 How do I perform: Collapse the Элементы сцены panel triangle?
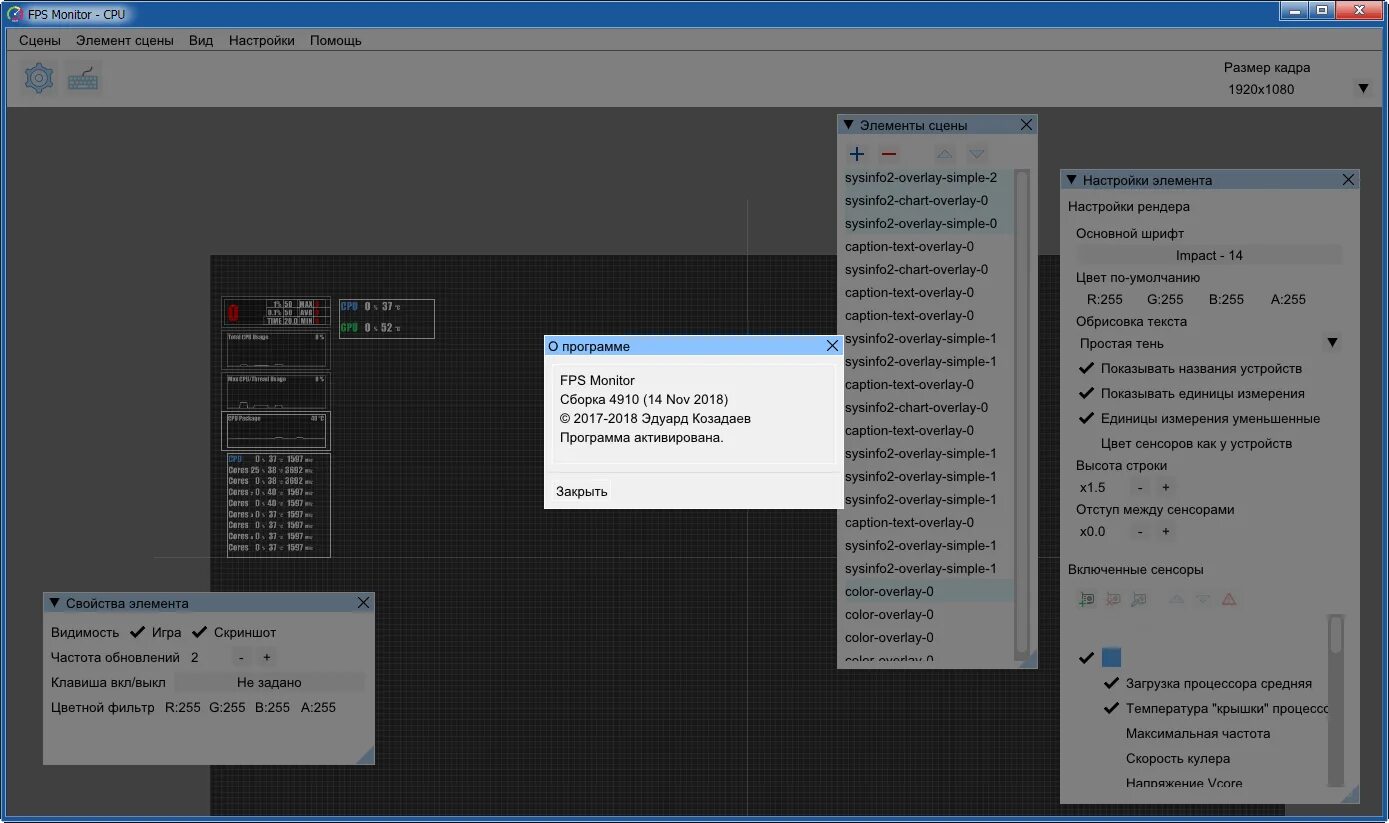848,125
